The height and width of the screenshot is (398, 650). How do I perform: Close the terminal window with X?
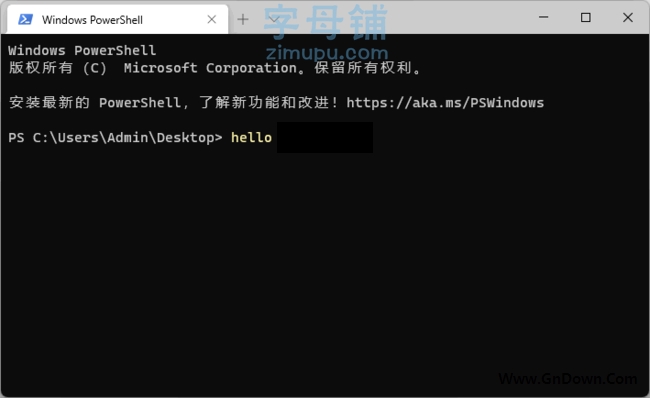click(x=628, y=17)
